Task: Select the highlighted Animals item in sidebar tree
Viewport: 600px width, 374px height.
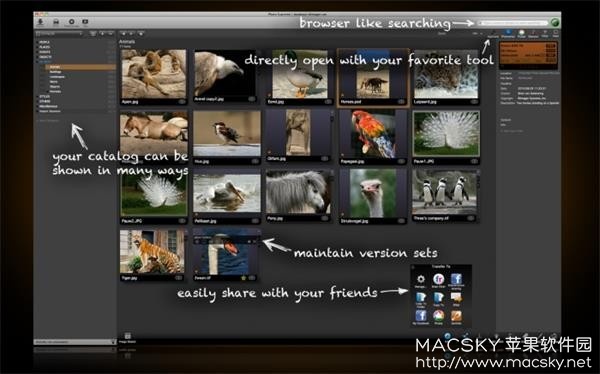Action: pos(80,67)
